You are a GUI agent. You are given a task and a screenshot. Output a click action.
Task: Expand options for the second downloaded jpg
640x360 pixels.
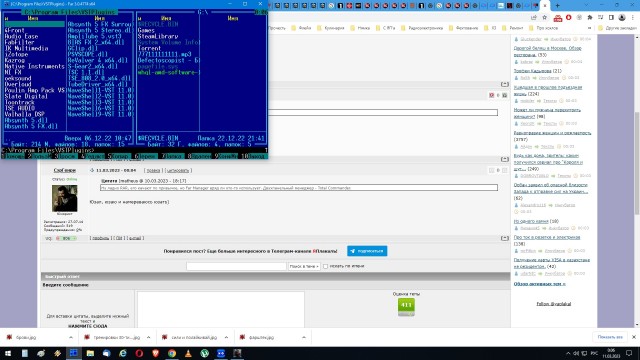click(148, 338)
